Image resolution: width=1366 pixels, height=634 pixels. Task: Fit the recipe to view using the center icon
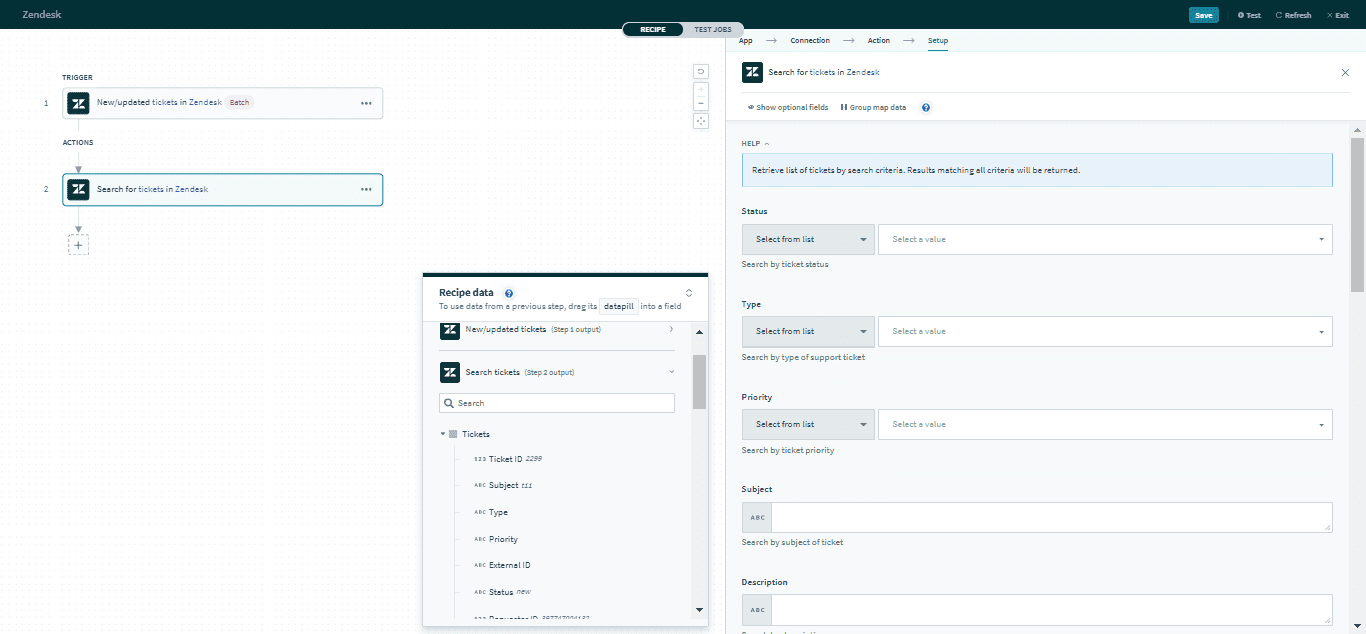tap(701, 121)
